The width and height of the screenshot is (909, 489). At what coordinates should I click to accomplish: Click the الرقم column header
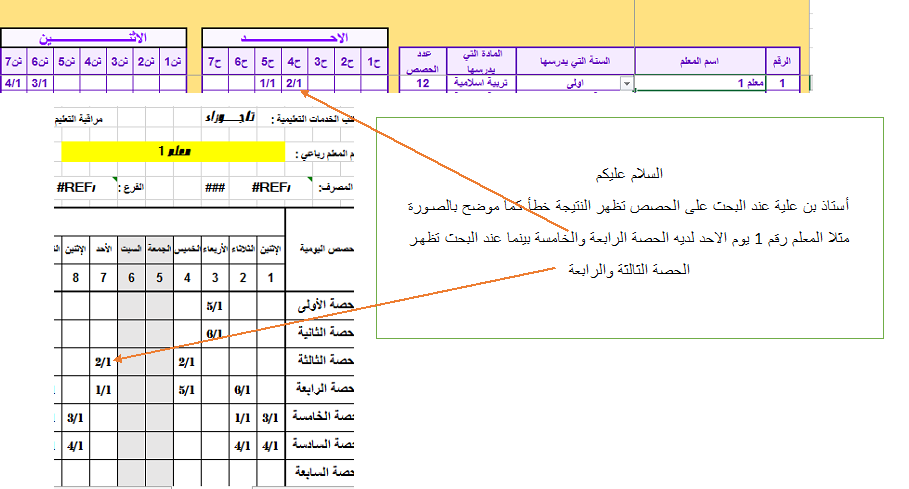click(x=782, y=61)
